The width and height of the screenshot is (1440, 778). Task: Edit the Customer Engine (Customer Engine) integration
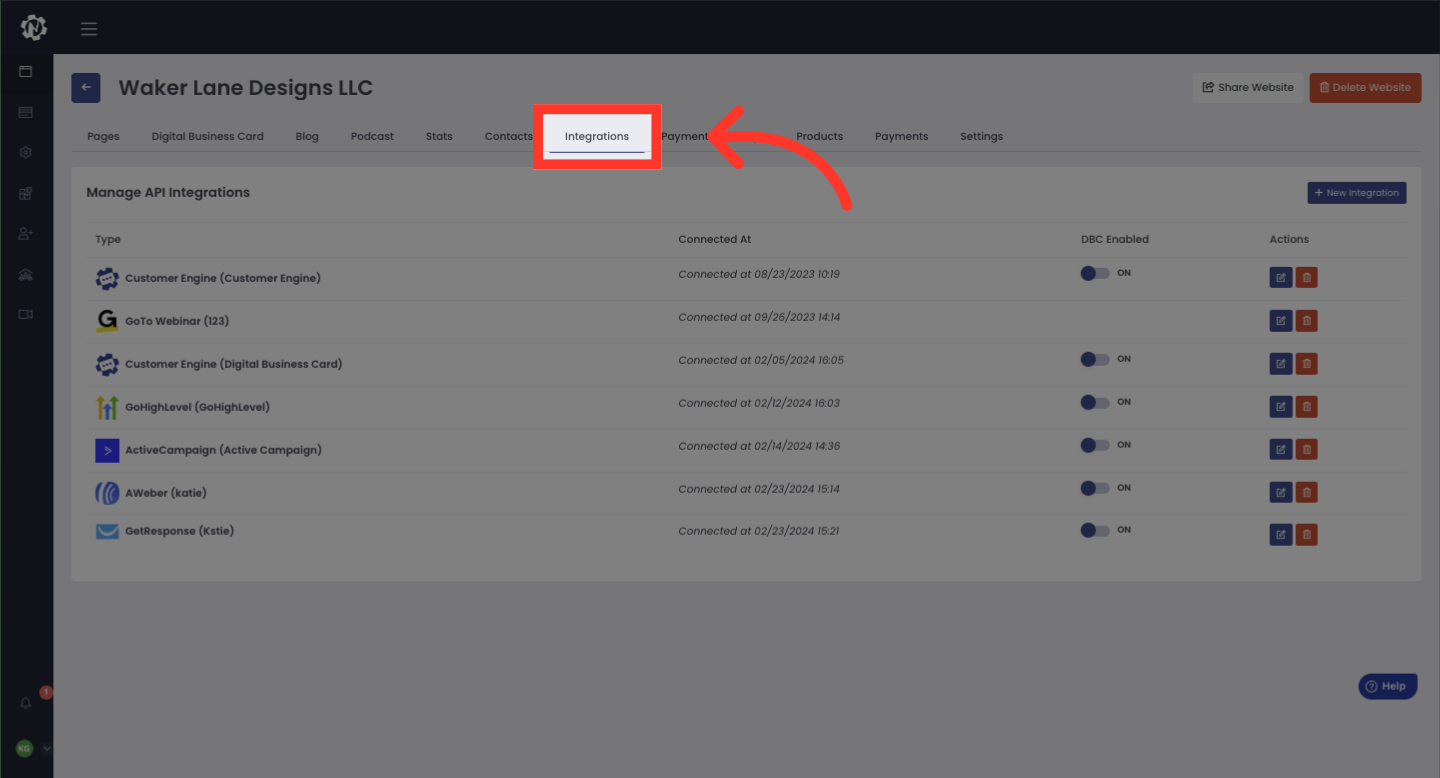[x=1281, y=278]
